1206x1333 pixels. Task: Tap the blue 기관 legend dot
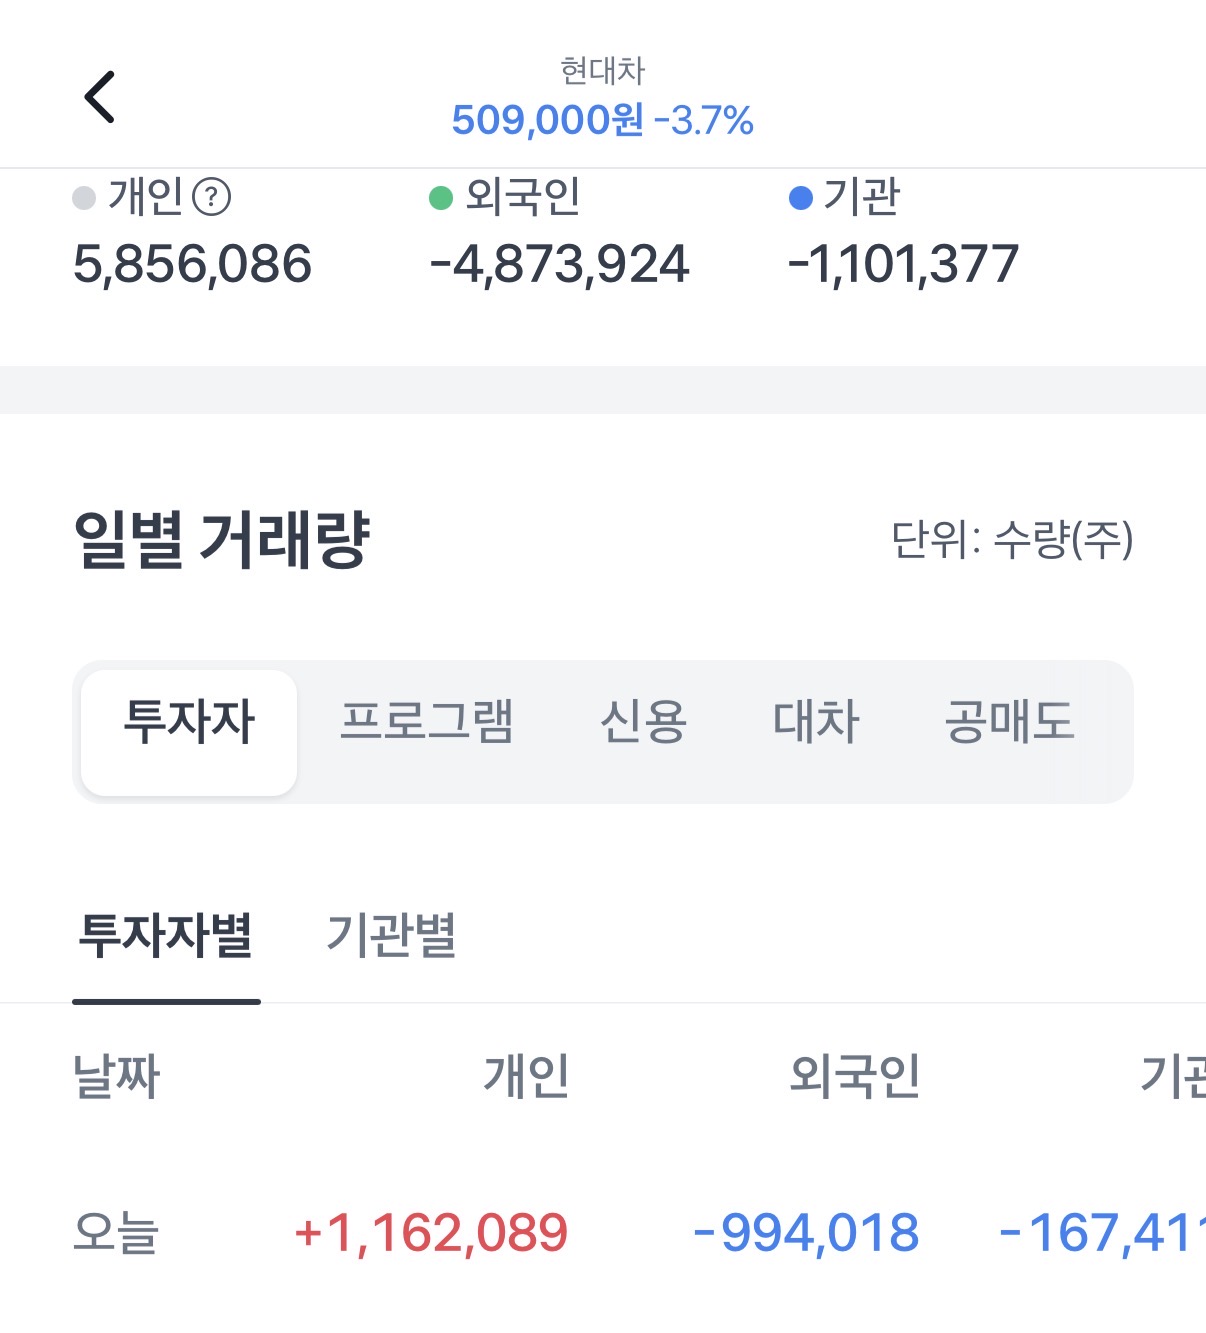(800, 198)
